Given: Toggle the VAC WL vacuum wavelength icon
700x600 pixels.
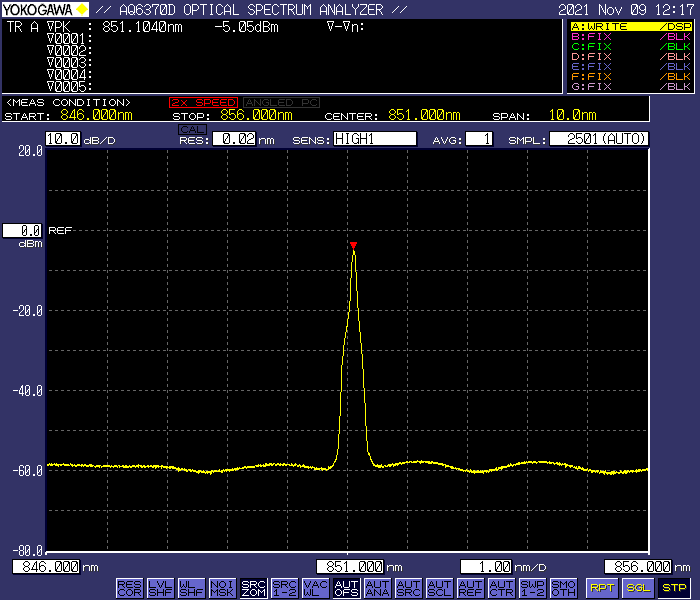Looking at the screenshot, I should (315, 588).
